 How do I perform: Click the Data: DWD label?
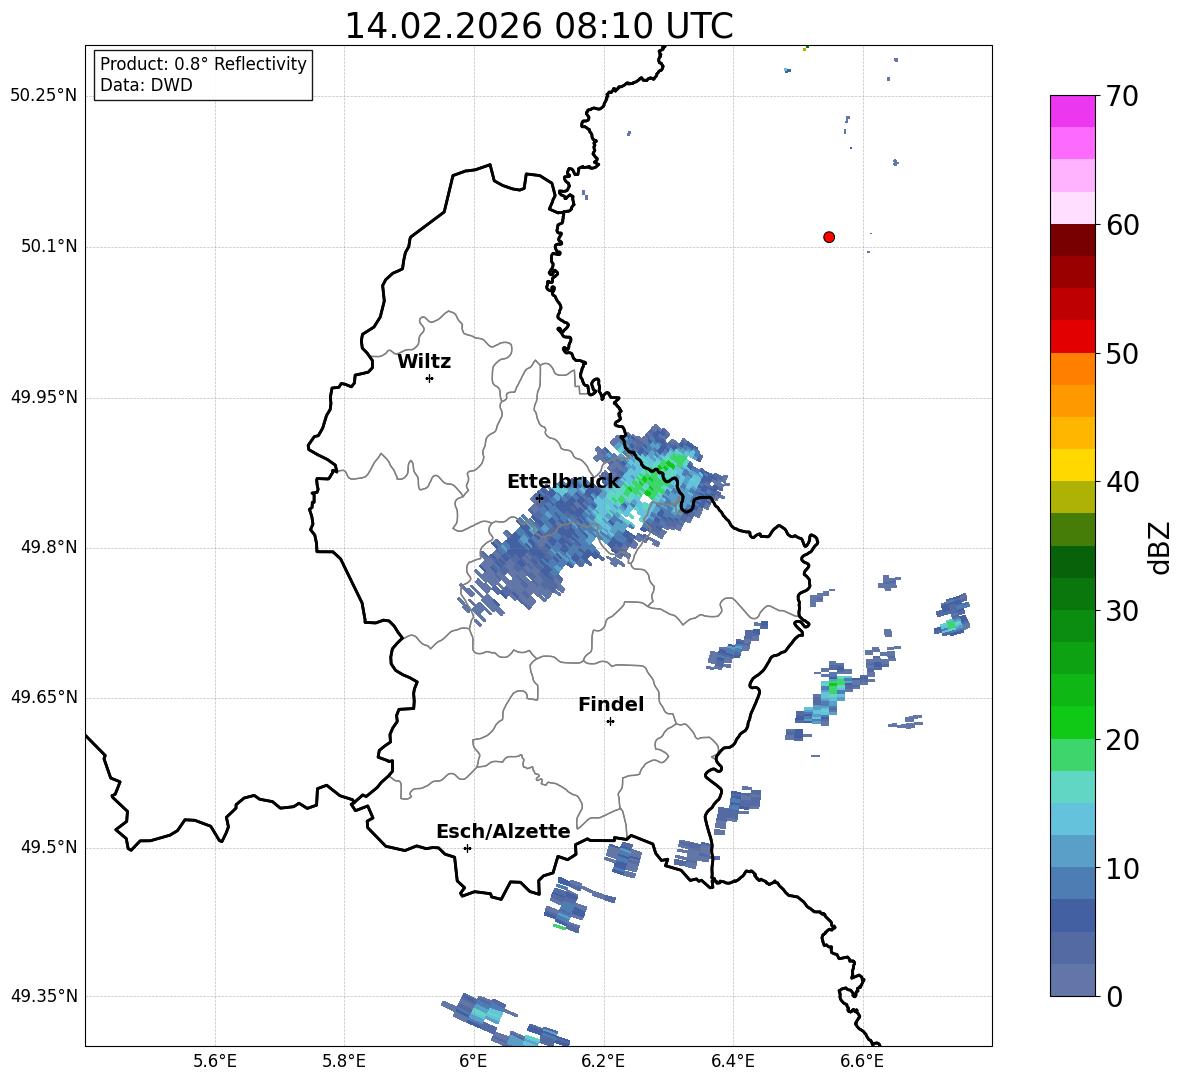click(x=146, y=85)
